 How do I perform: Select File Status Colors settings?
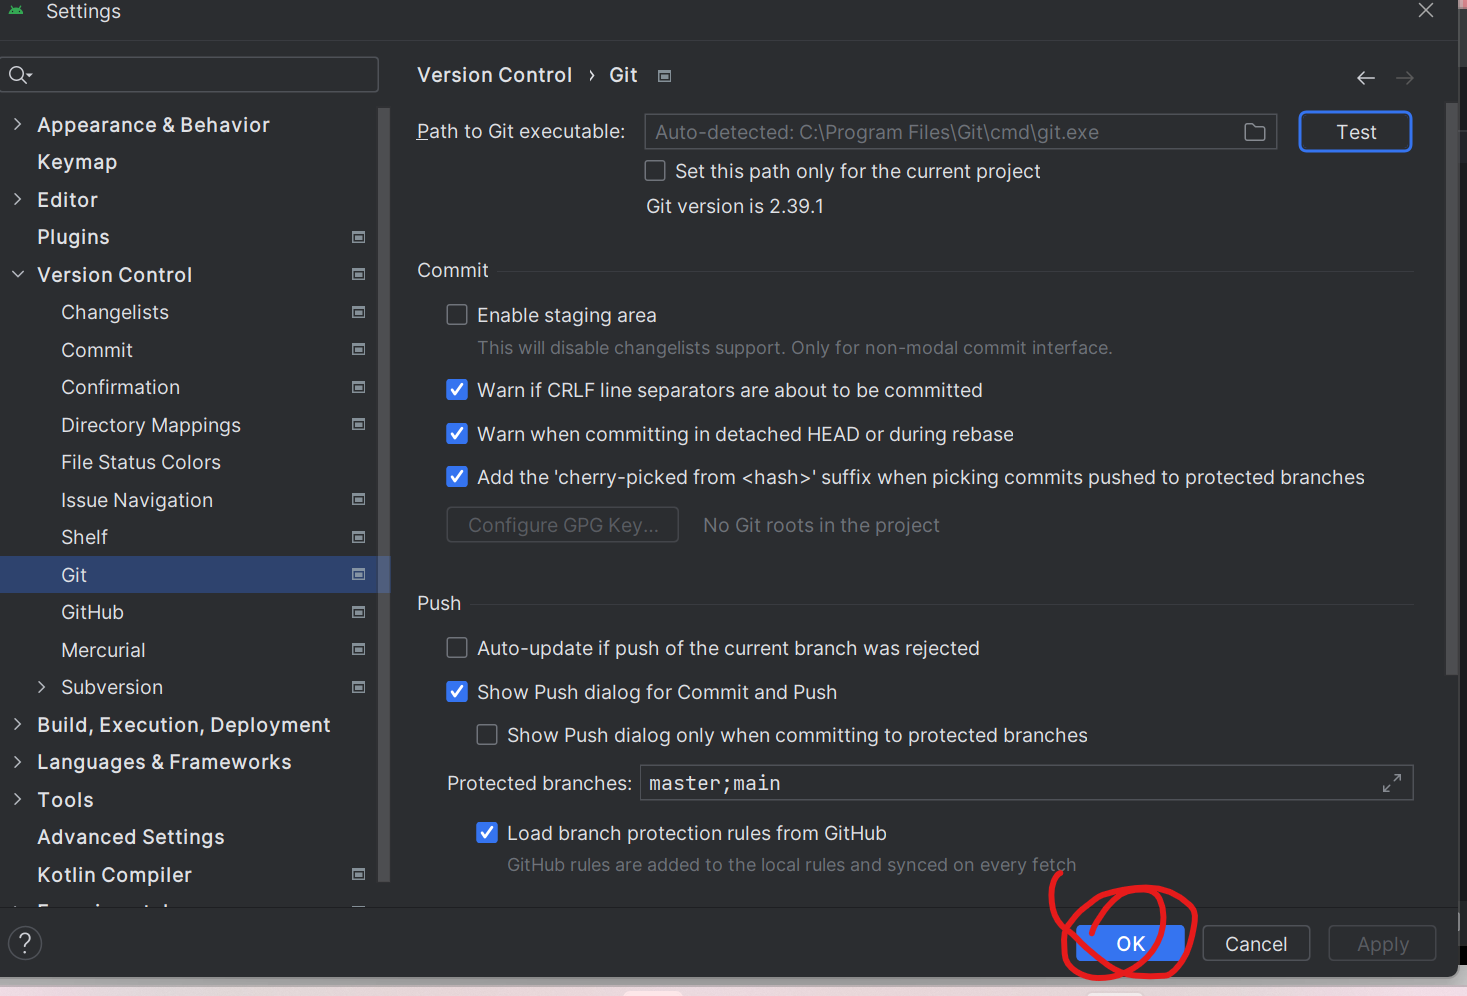click(x=141, y=462)
